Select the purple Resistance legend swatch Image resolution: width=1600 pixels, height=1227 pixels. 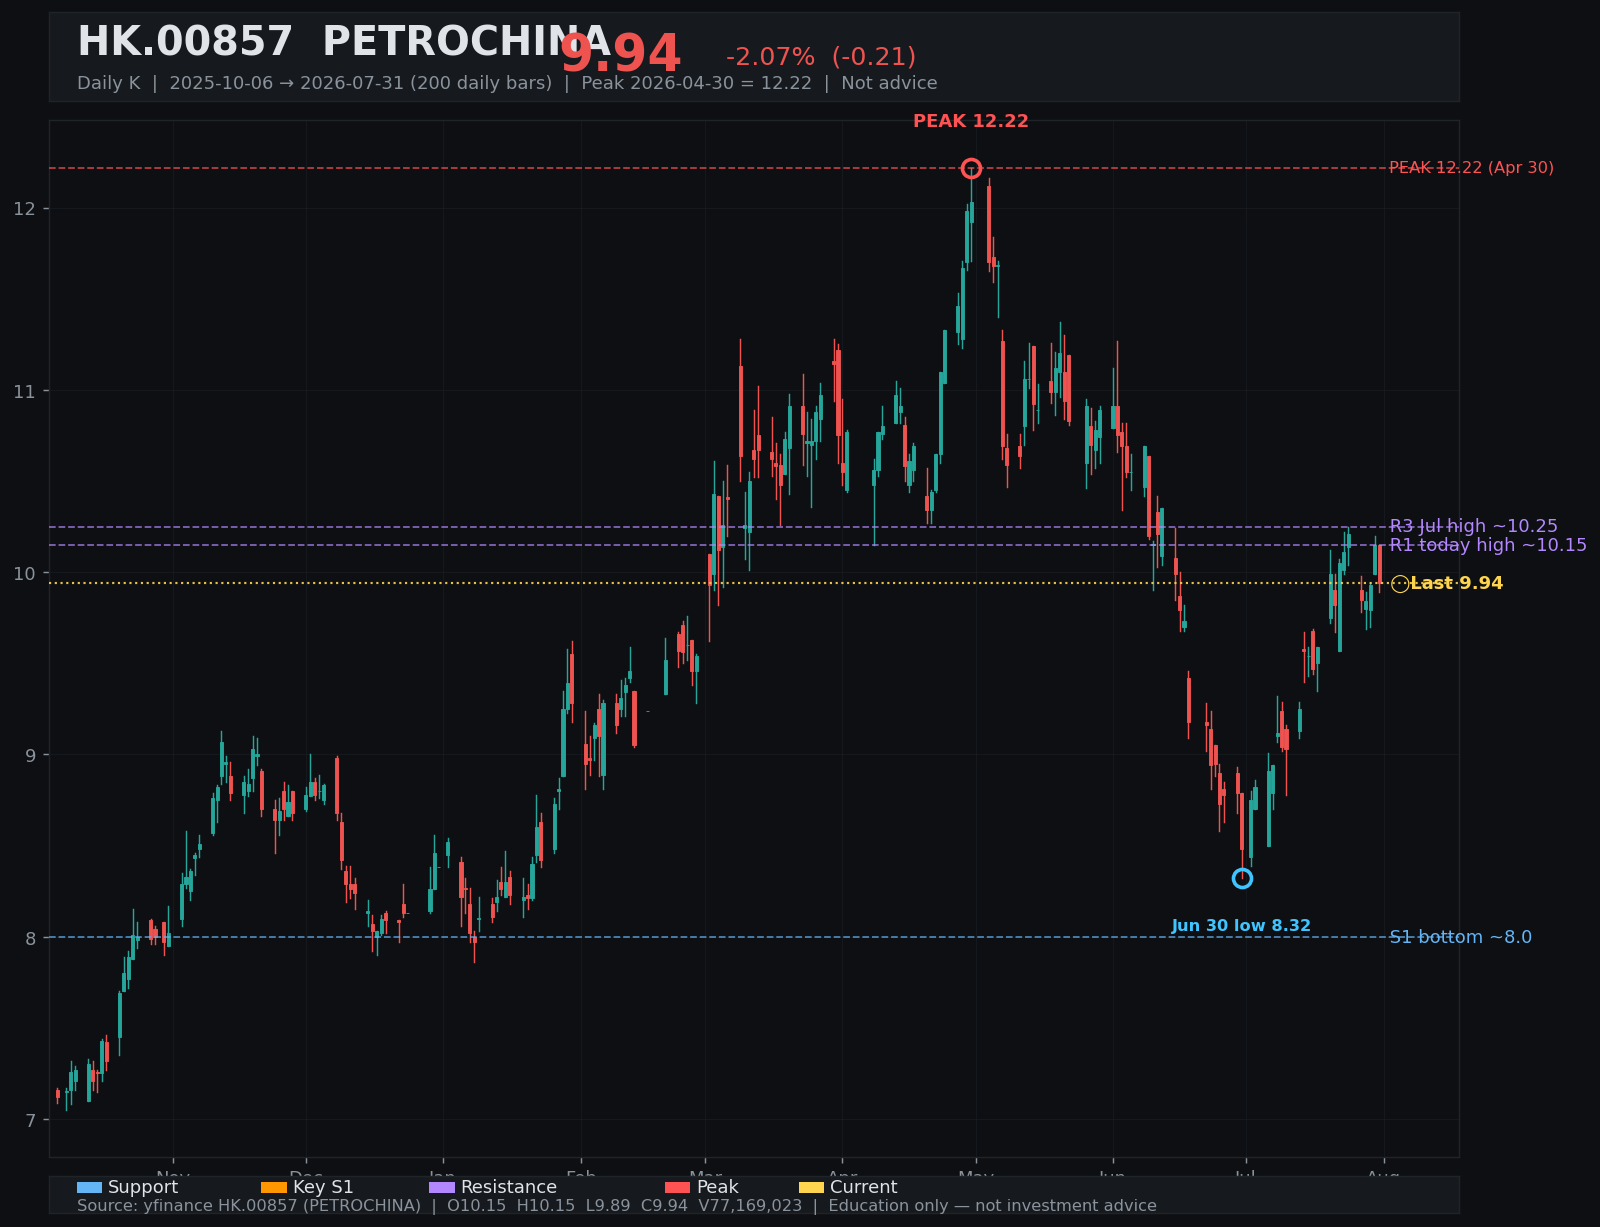442,1188
